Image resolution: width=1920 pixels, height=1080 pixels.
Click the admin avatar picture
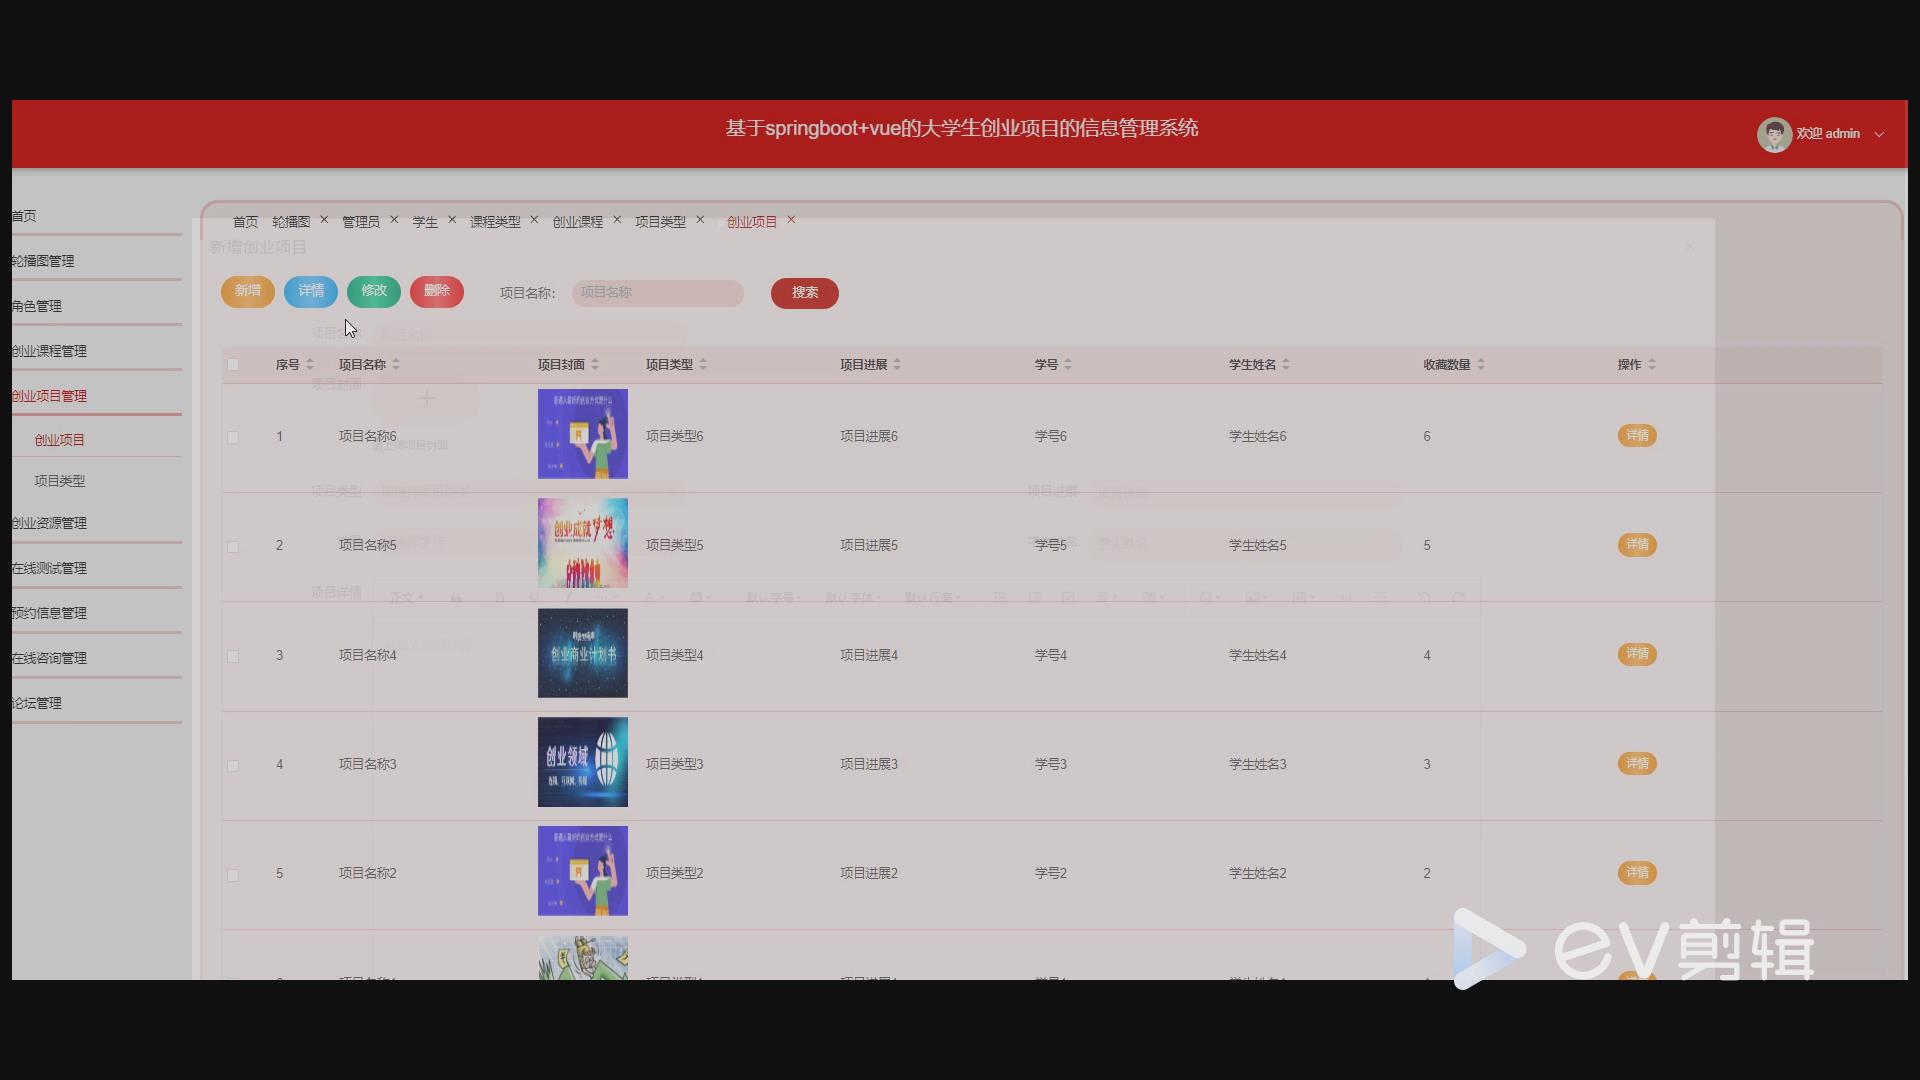point(1774,134)
